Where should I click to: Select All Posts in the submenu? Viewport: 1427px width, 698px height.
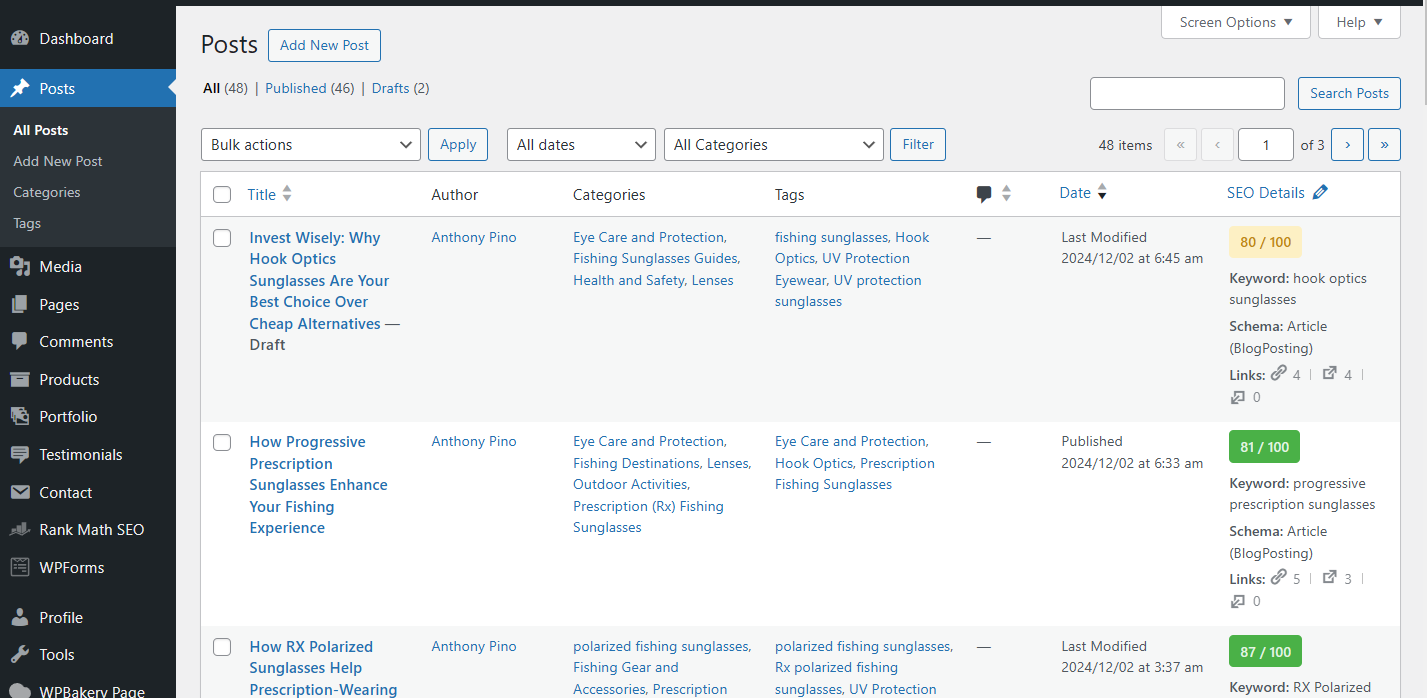pyautogui.click(x=41, y=130)
